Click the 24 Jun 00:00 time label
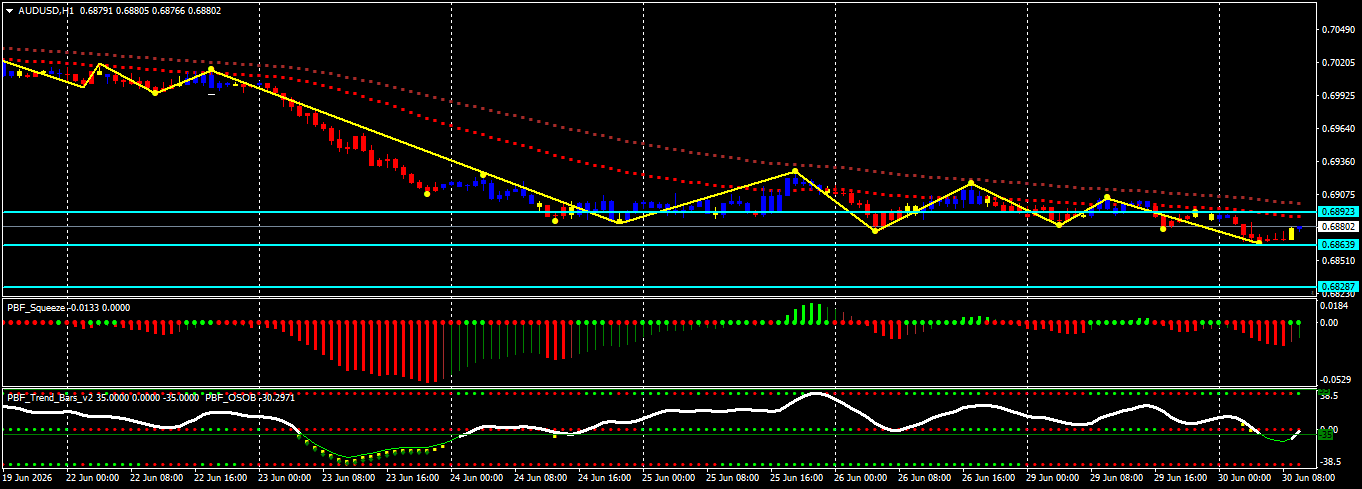Viewport: 1362px width, 489px height. [477, 479]
